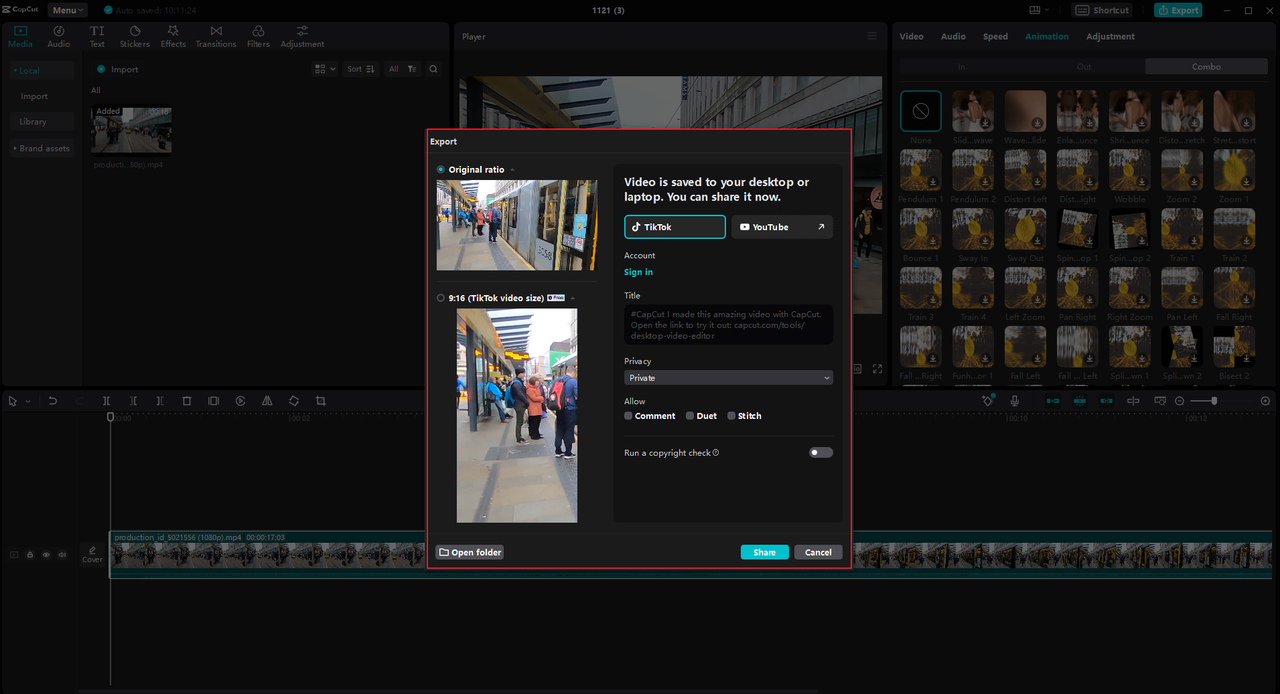
Task: Turn on the copyright check toggle
Action: tap(820, 453)
